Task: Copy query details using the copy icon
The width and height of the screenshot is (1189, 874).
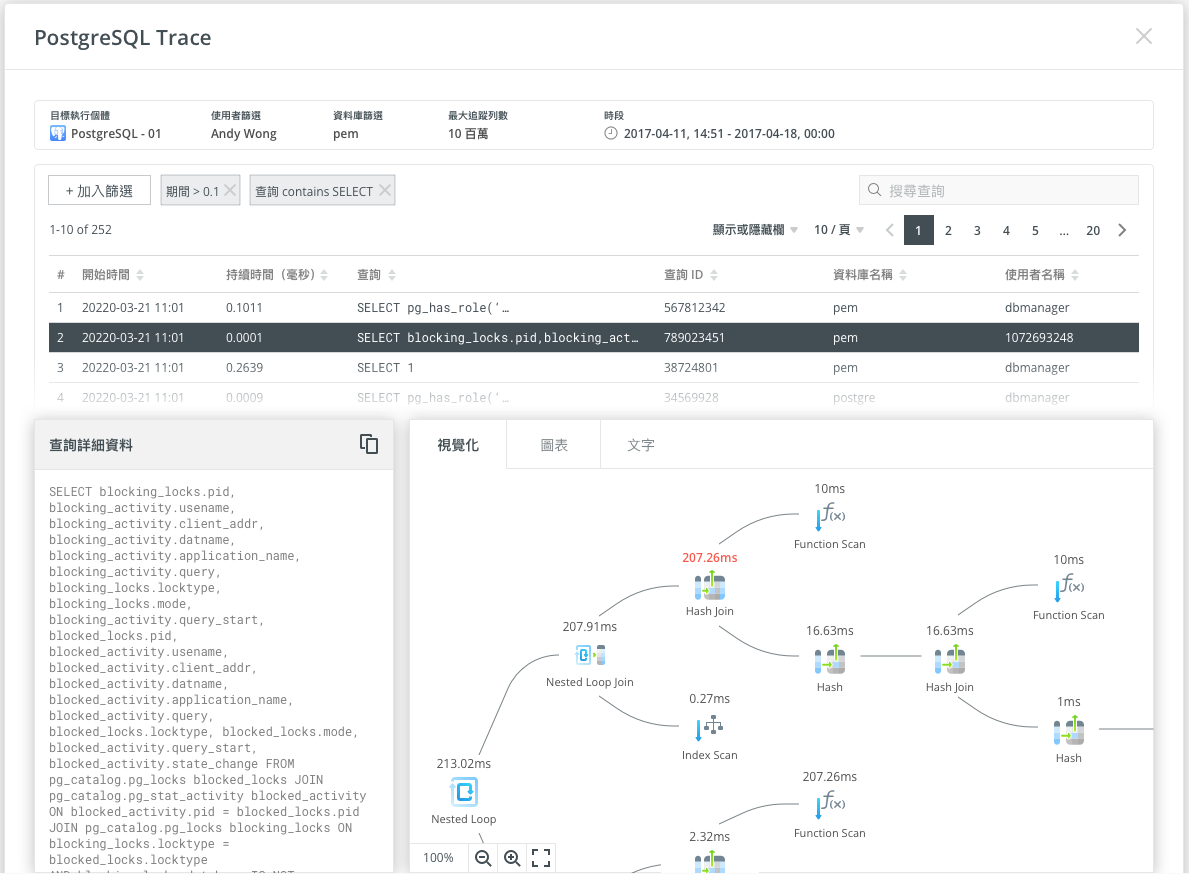Action: click(369, 443)
